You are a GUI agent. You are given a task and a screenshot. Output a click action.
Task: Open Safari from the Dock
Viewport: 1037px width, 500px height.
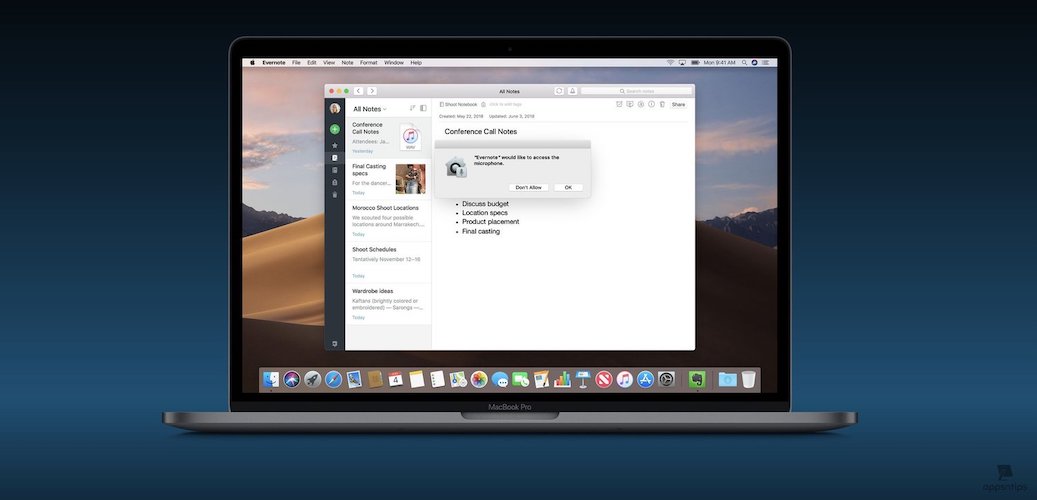pyautogui.click(x=333, y=380)
